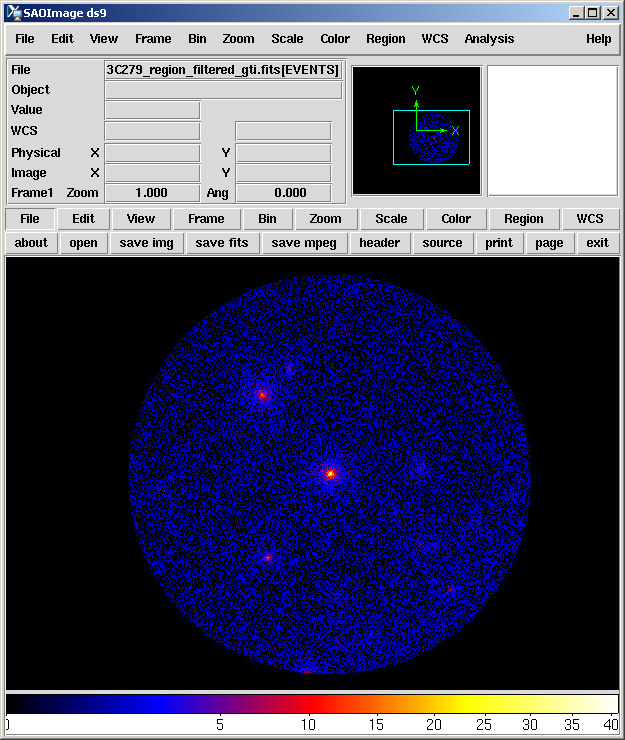625x740 pixels.
Task: Click the print button
Action: pos(499,243)
